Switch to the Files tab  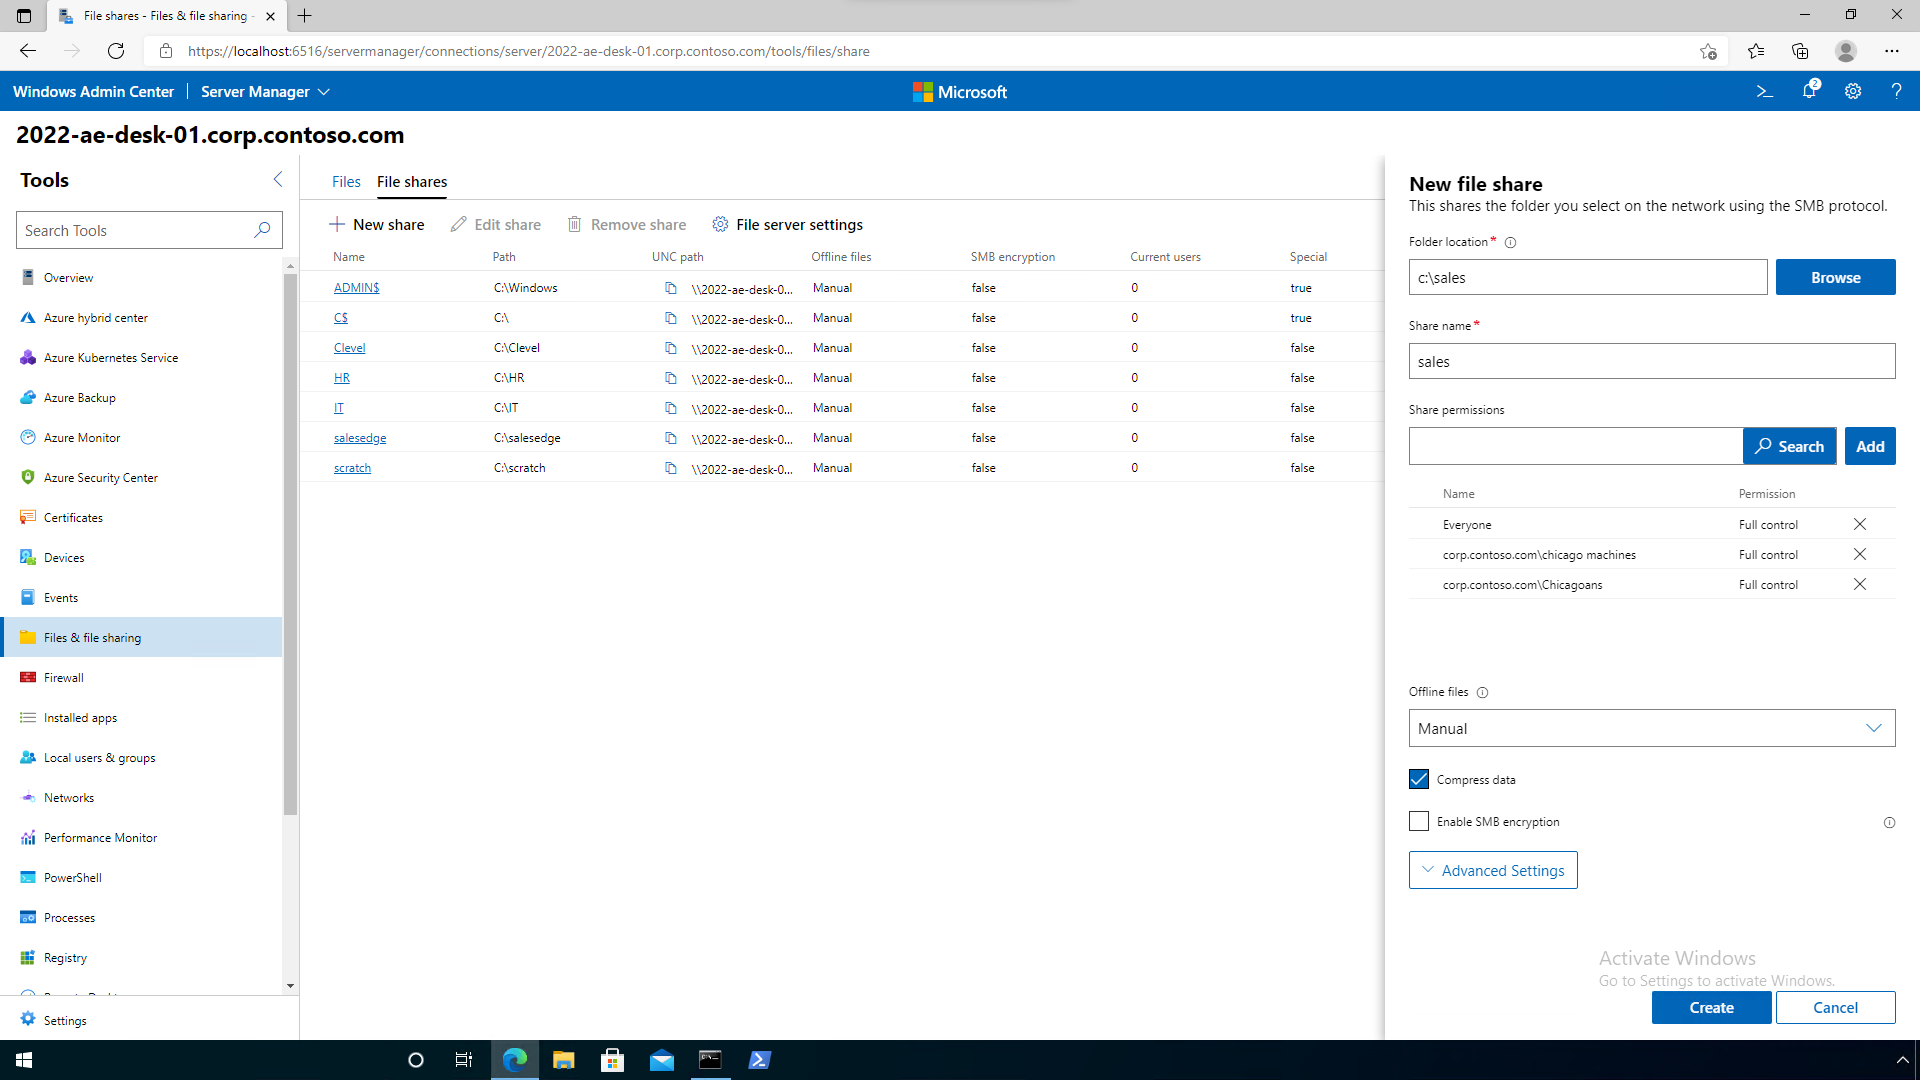pos(345,181)
